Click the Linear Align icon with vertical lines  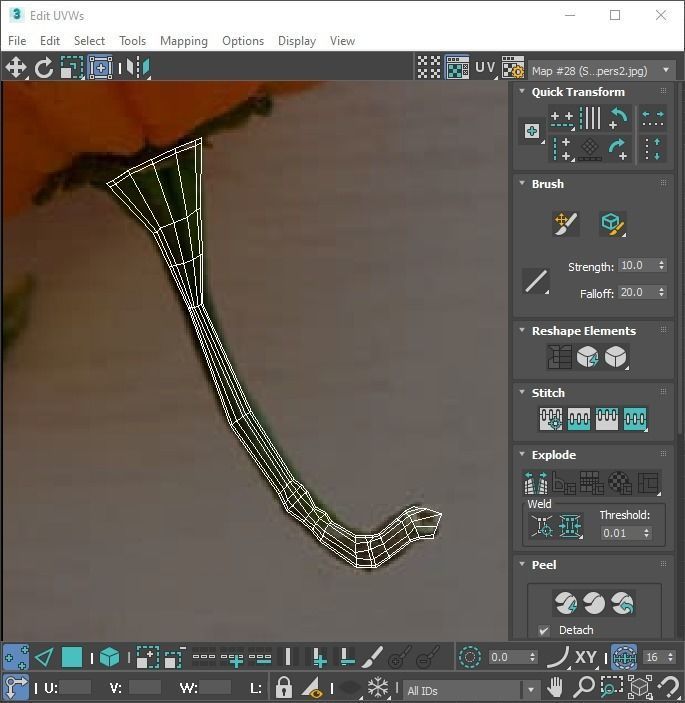[x=590, y=118]
